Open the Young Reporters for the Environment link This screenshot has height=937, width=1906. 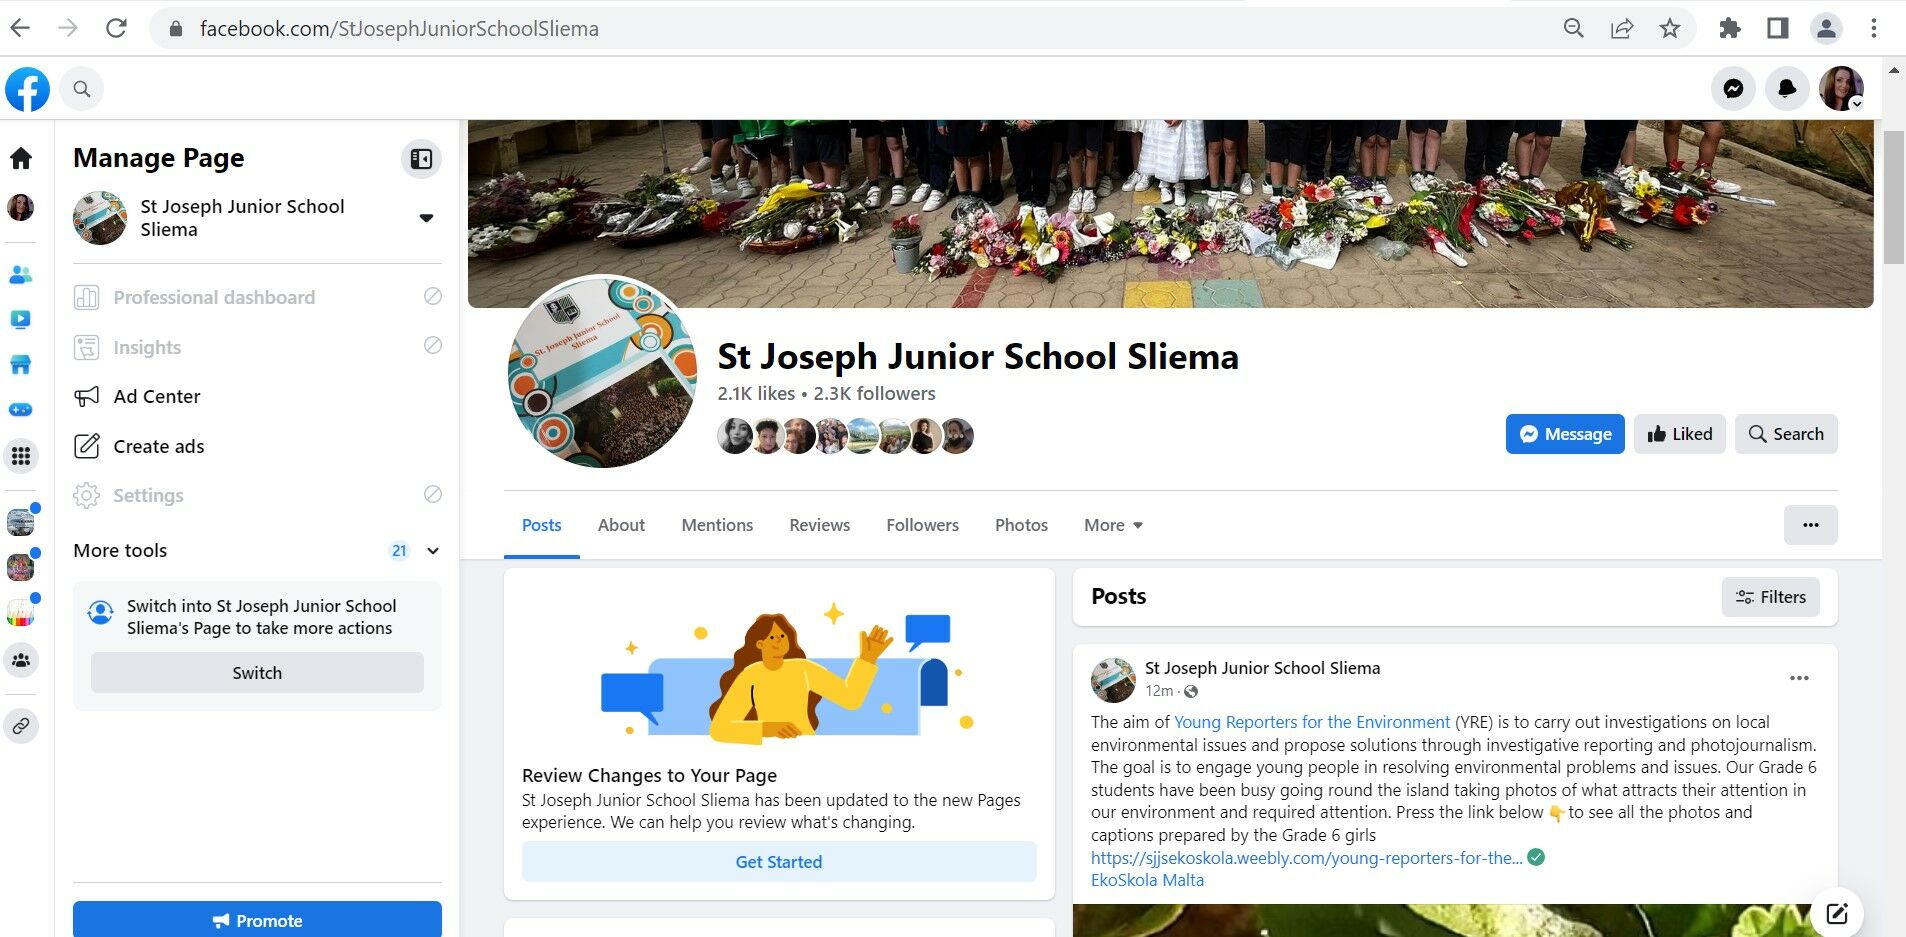click(x=1311, y=722)
